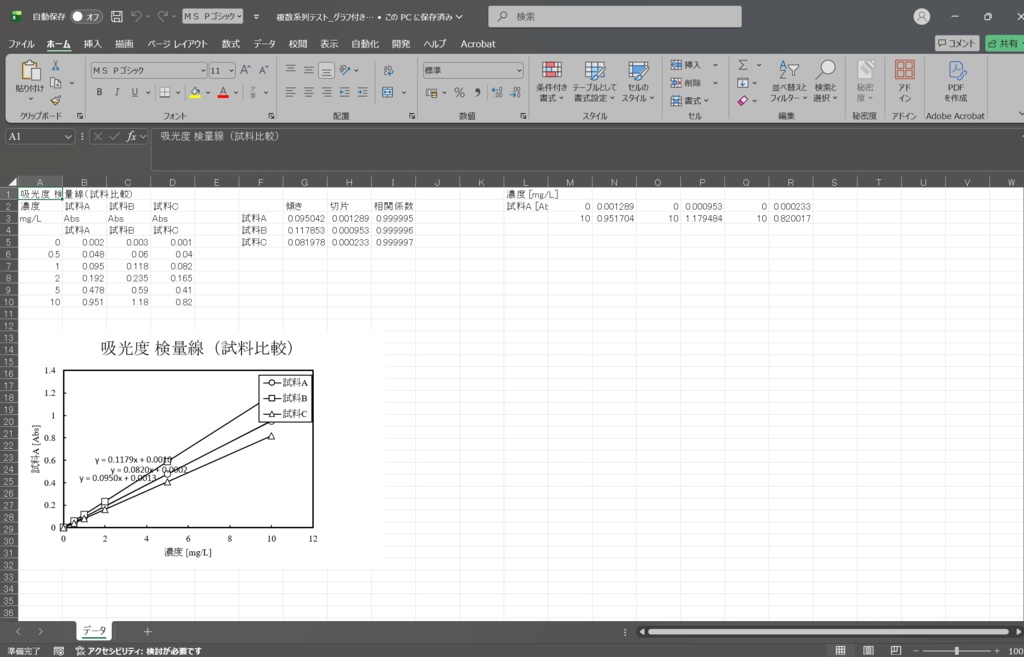The width and height of the screenshot is (1024, 657).
Task: Open 並べ替えとフィルター sort and filter
Action: click(x=789, y=82)
